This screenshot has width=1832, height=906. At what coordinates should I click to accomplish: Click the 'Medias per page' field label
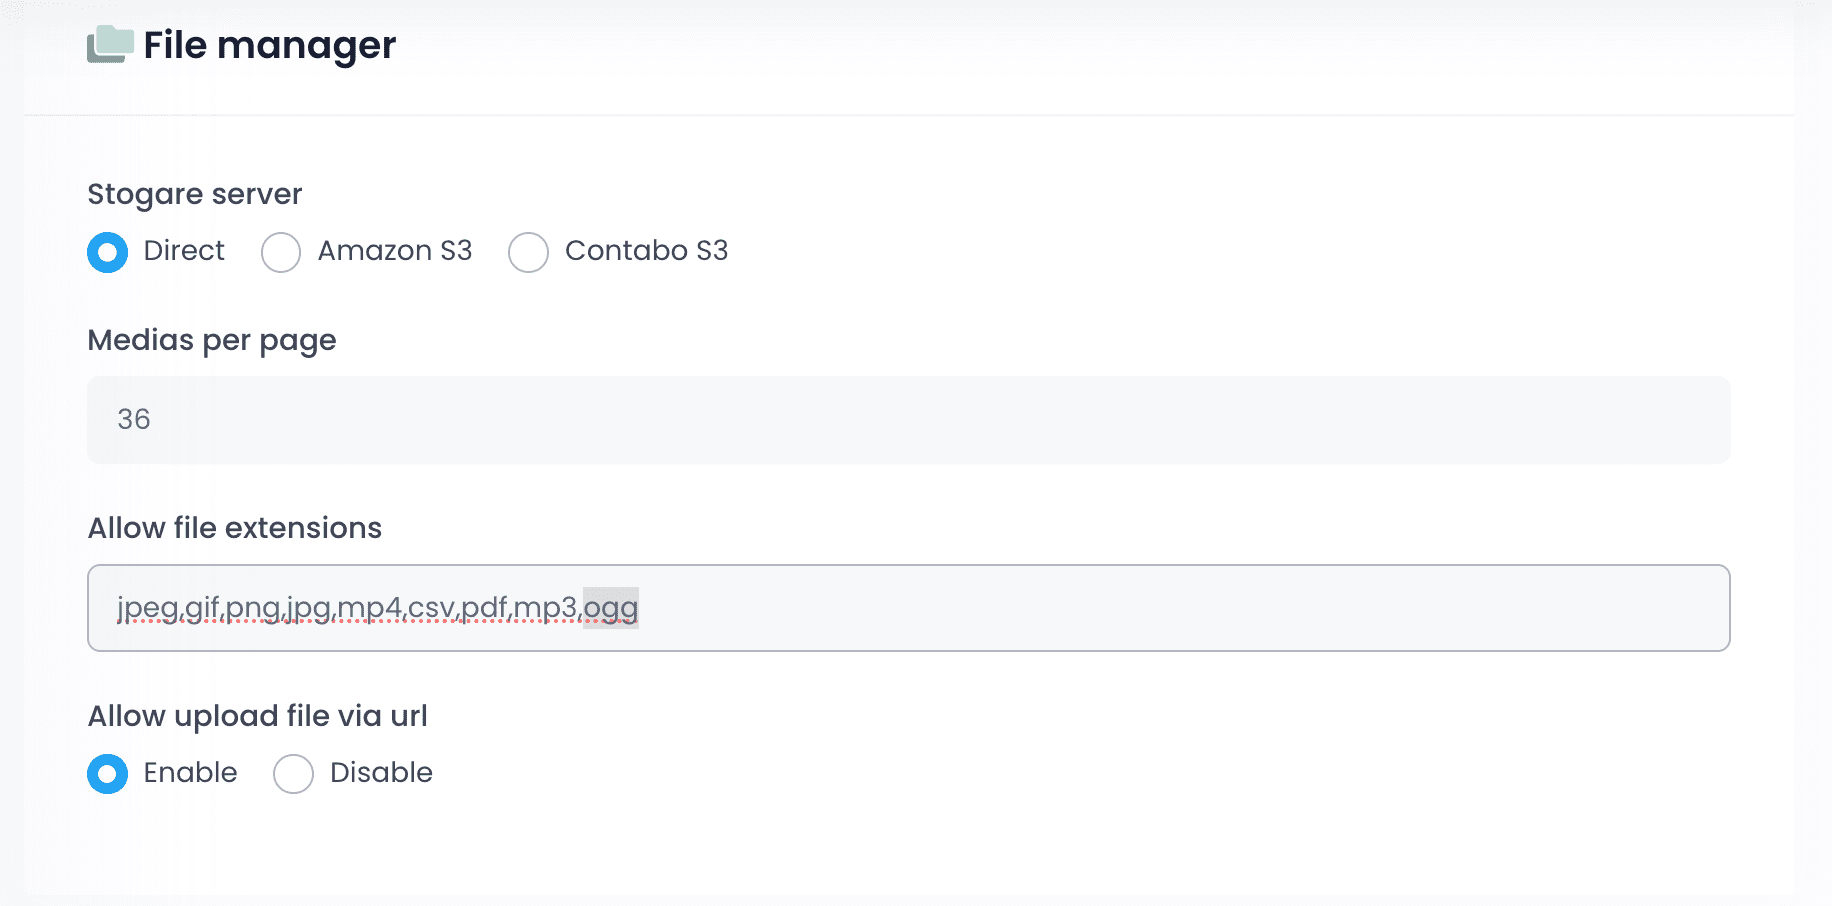click(x=212, y=340)
